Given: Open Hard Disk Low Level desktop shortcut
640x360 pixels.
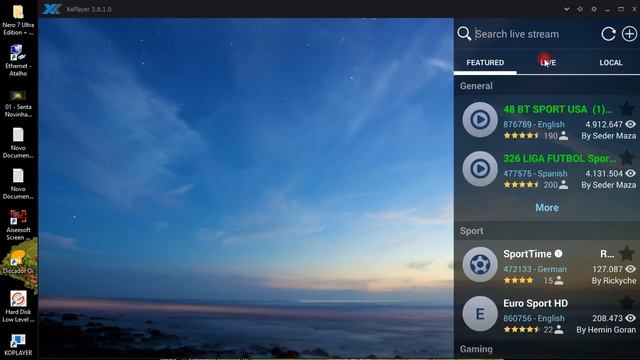Looking at the screenshot, I should [x=18, y=306].
